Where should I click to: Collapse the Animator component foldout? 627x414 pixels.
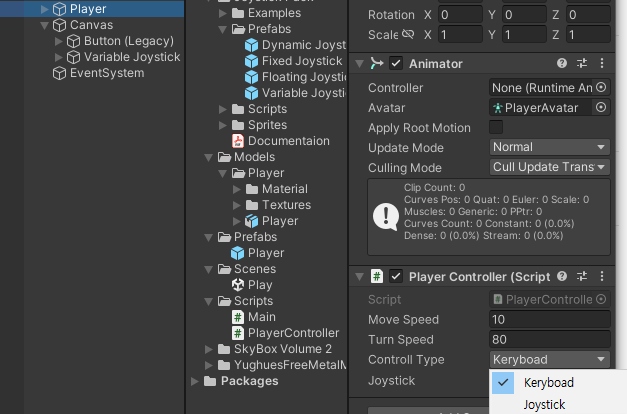point(359,64)
